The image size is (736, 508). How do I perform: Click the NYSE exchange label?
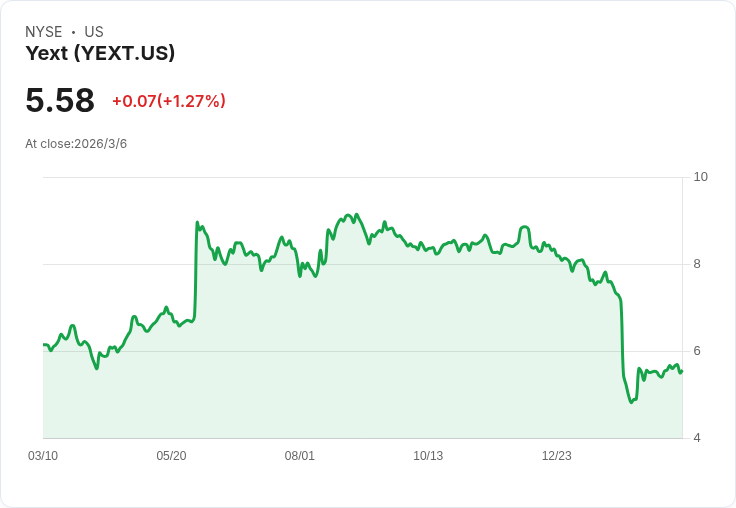[x=43, y=32]
